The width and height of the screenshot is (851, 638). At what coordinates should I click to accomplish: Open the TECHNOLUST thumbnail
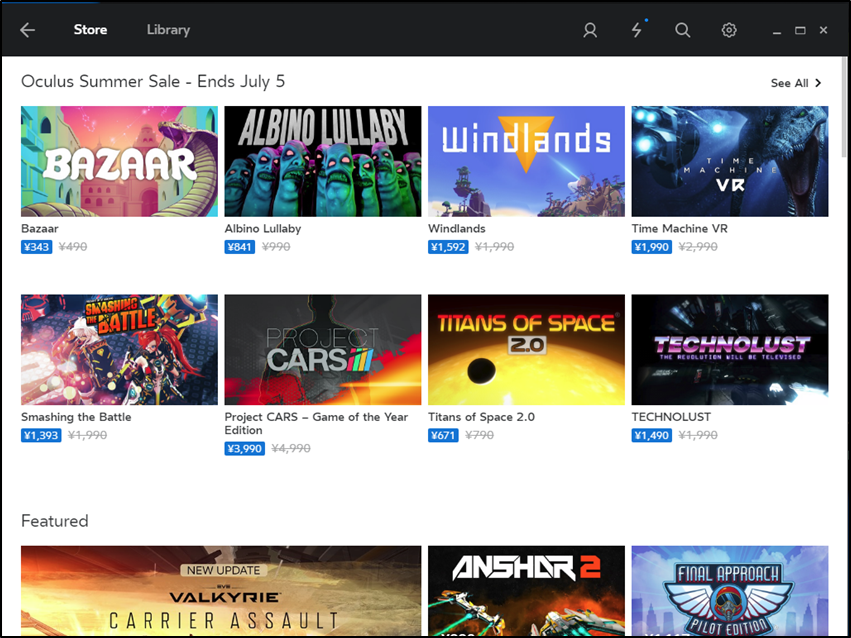click(x=730, y=349)
